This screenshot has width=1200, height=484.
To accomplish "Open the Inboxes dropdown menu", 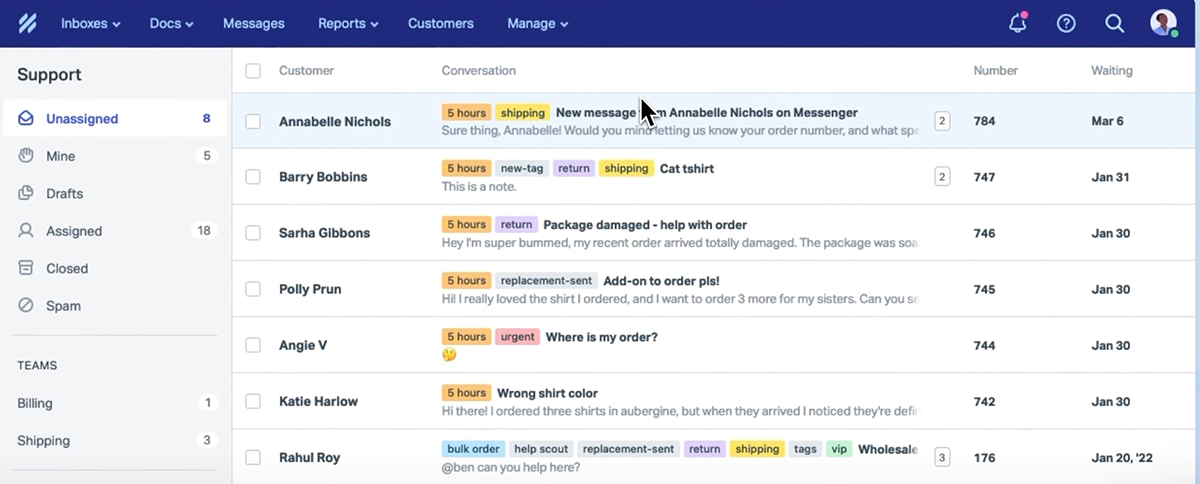I will click(90, 23).
